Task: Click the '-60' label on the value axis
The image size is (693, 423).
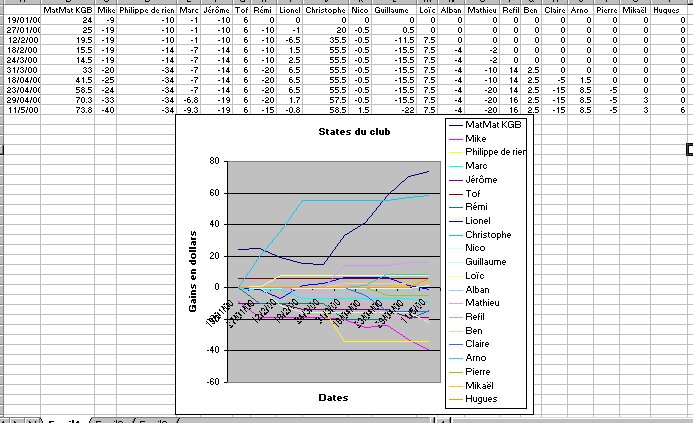Action: (213, 381)
